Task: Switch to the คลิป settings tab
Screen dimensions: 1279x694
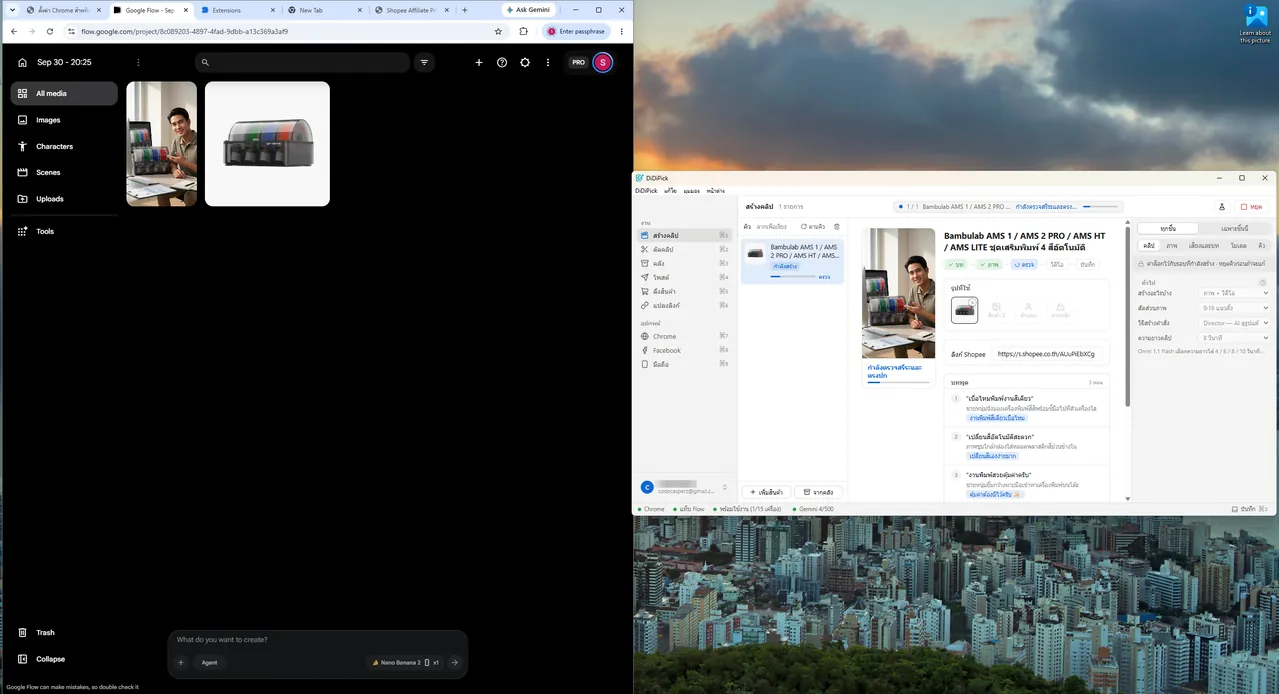Action: pyautogui.click(x=1149, y=245)
